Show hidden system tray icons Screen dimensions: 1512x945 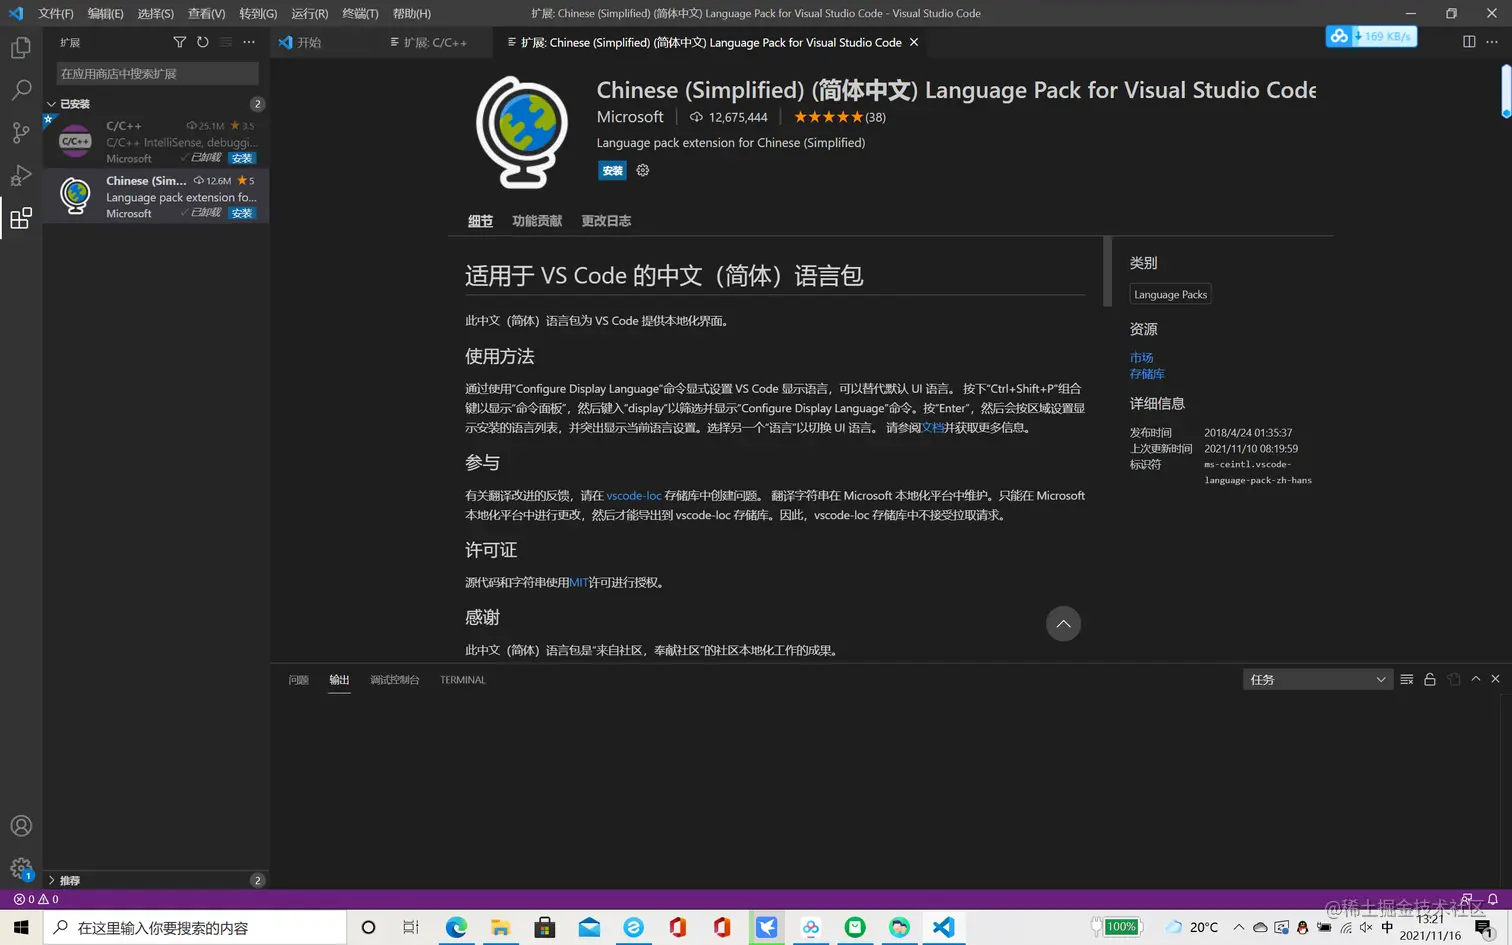click(1238, 927)
